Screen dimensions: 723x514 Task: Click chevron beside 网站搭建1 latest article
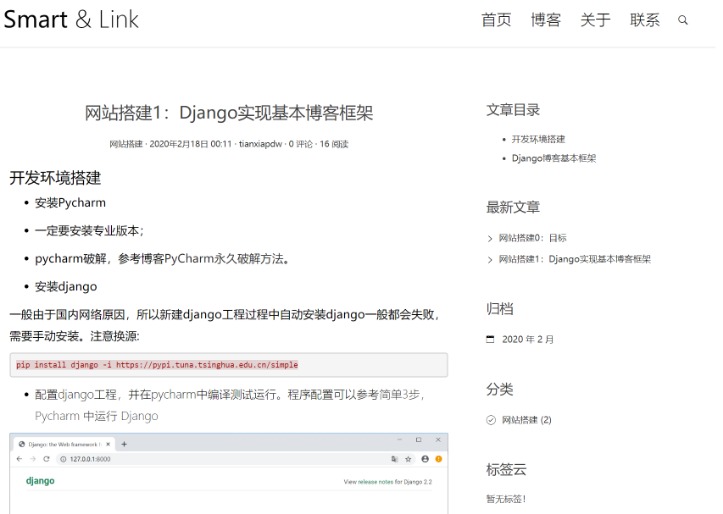click(490, 260)
